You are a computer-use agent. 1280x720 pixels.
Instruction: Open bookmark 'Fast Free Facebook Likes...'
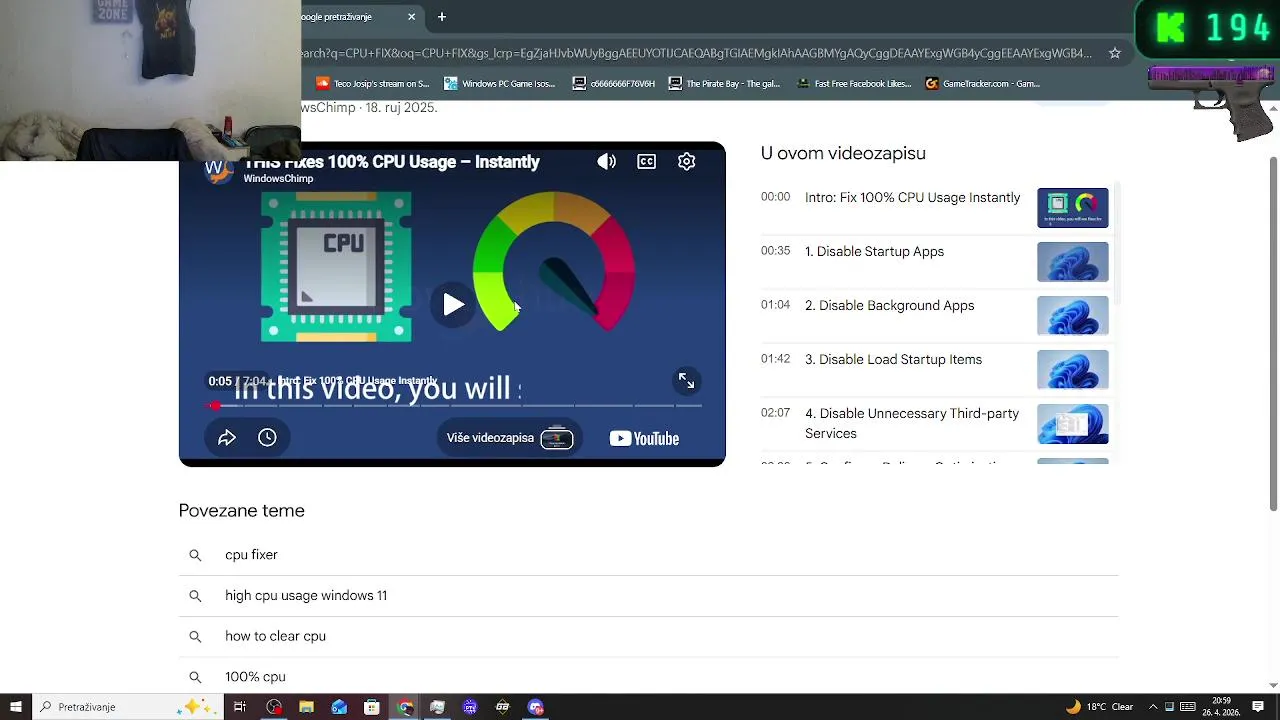pyautogui.click(x=854, y=84)
